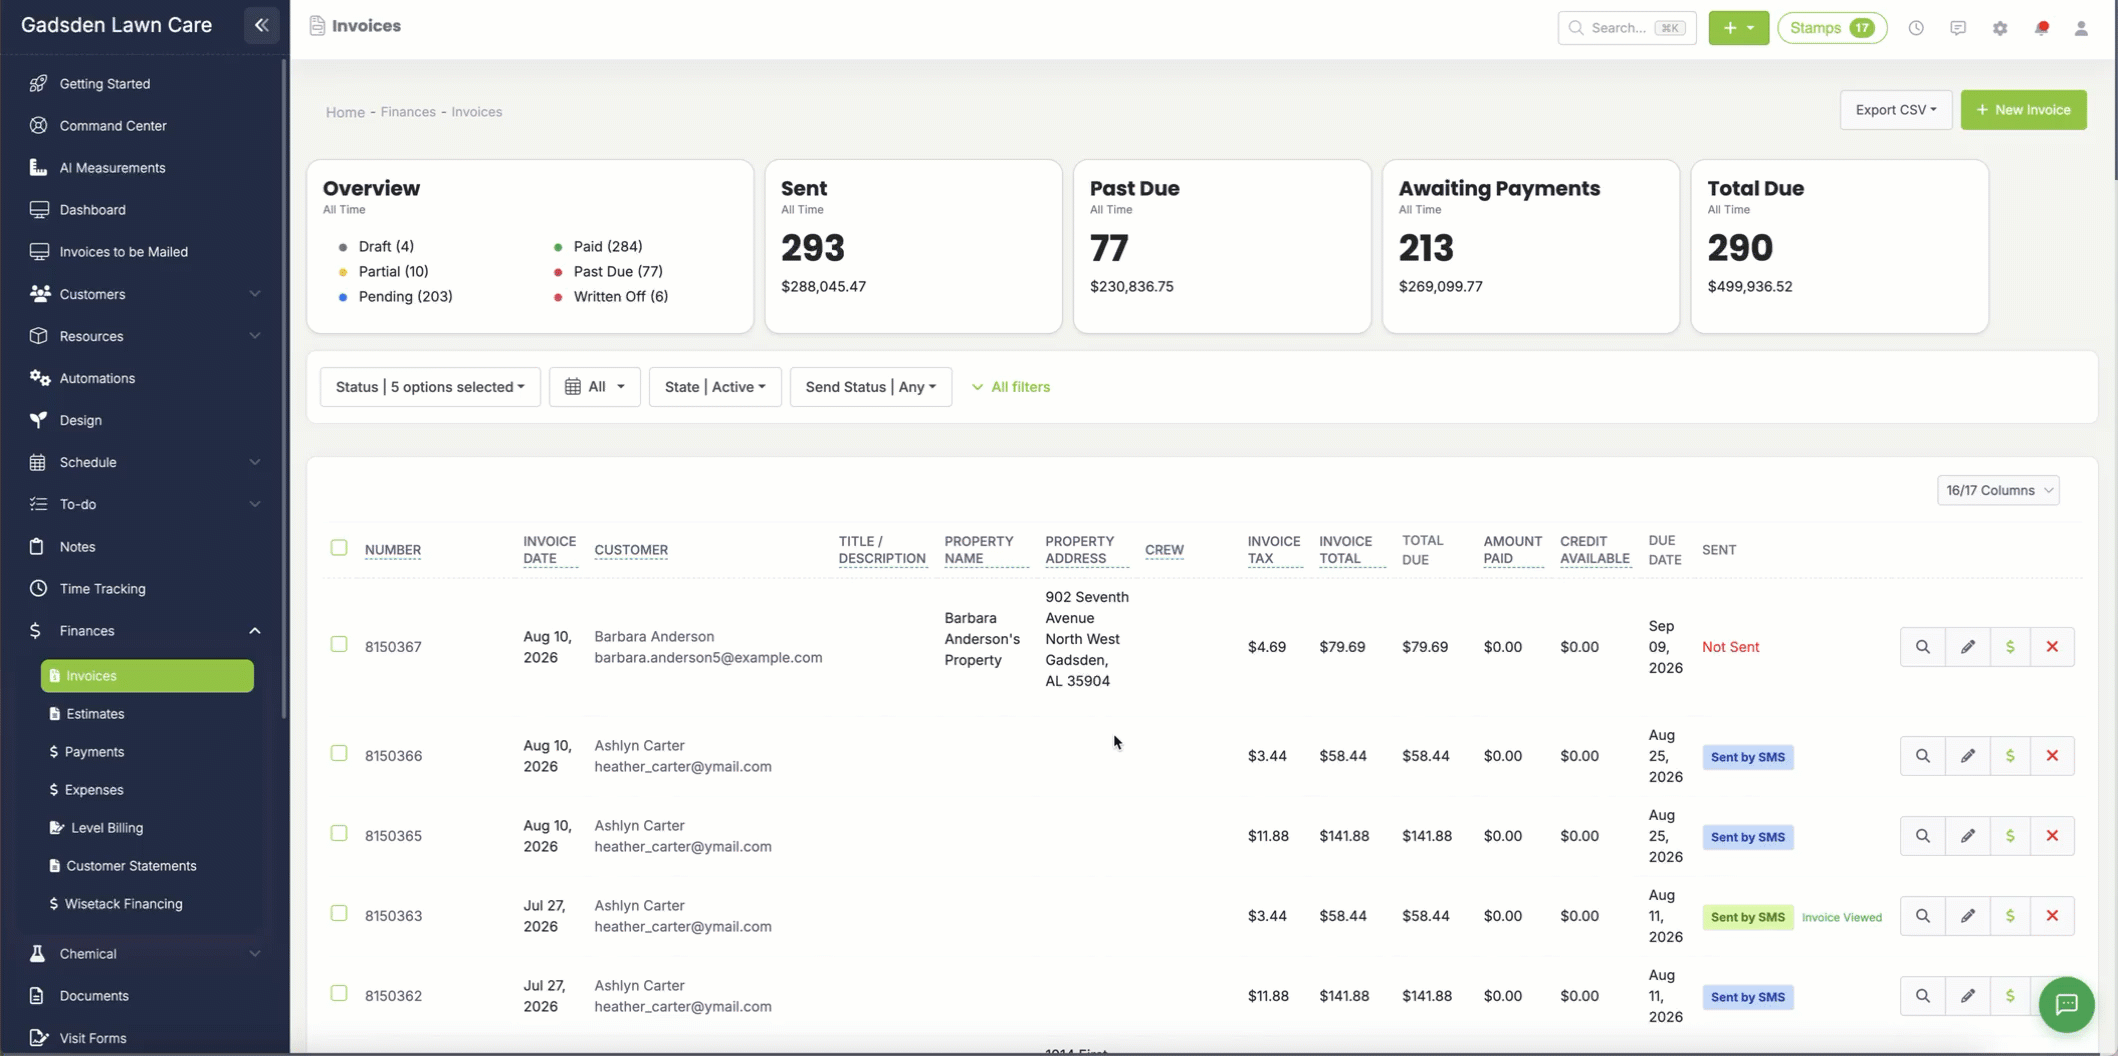Open the live chat bubble widget
2118x1056 pixels.
(x=2066, y=1004)
